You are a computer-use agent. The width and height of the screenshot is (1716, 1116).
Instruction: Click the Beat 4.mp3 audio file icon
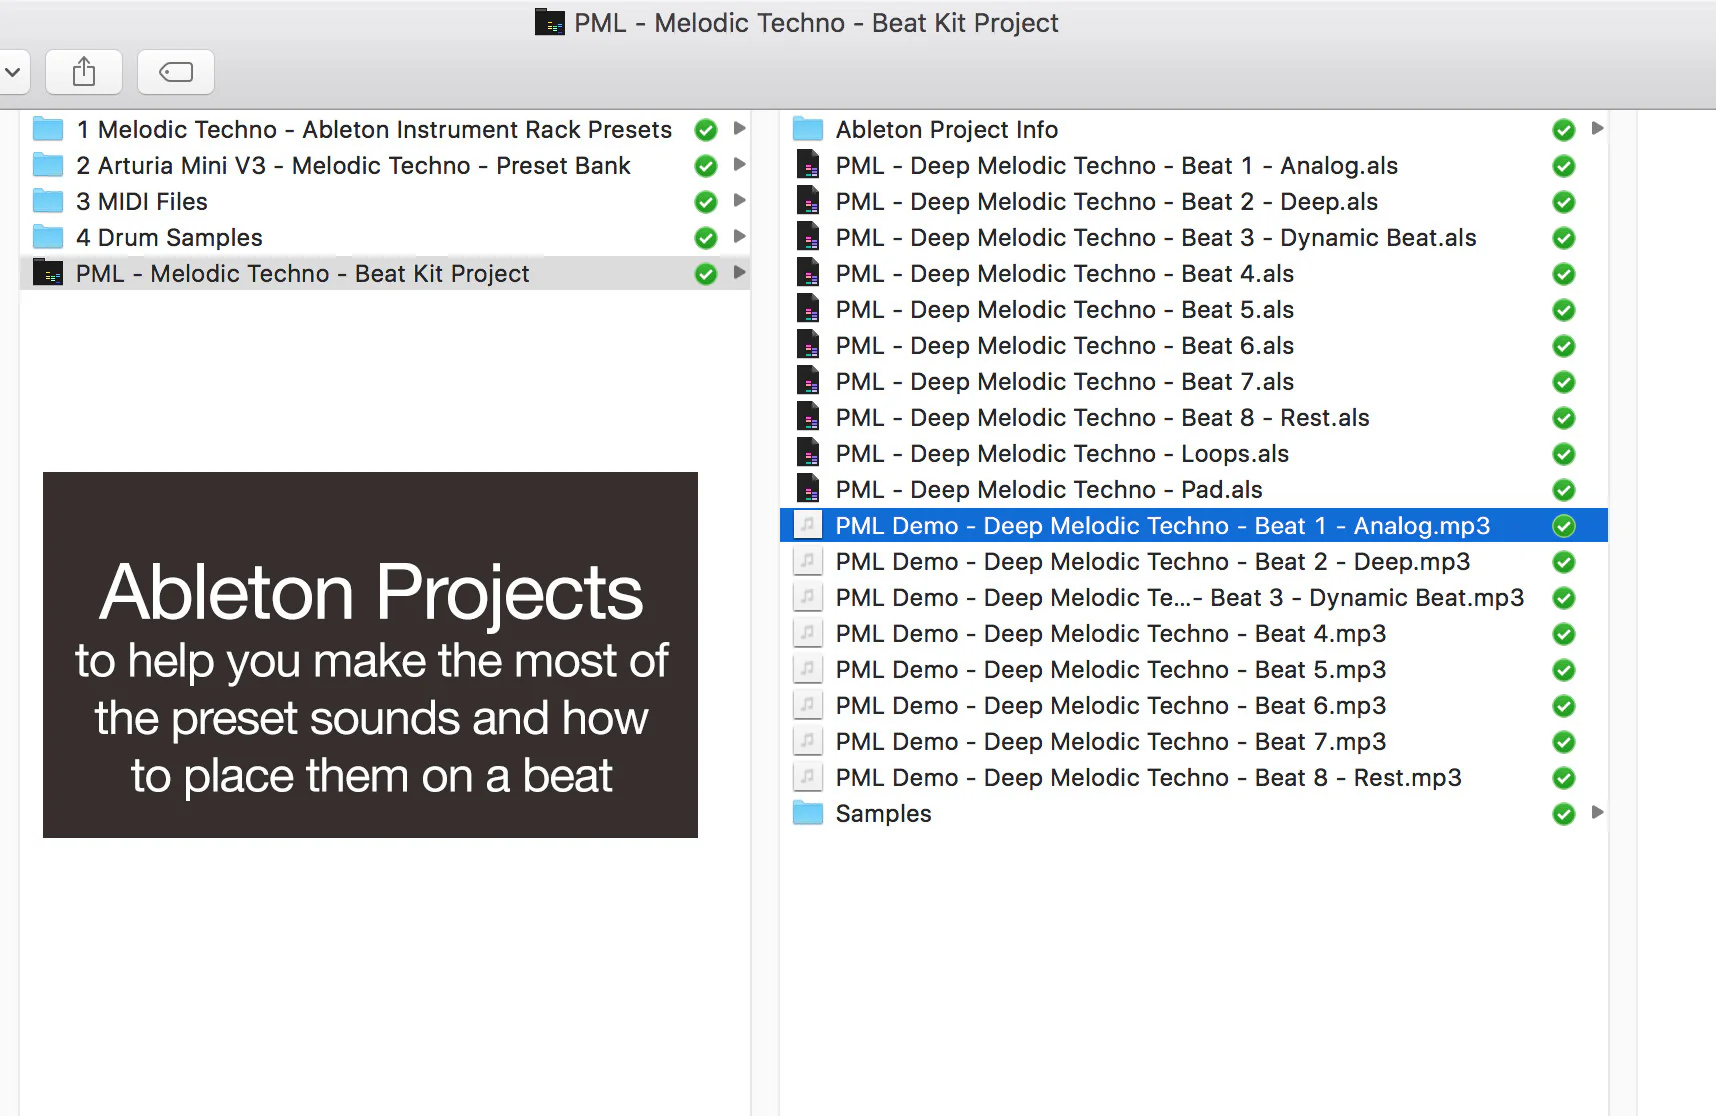[x=807, y=633]
